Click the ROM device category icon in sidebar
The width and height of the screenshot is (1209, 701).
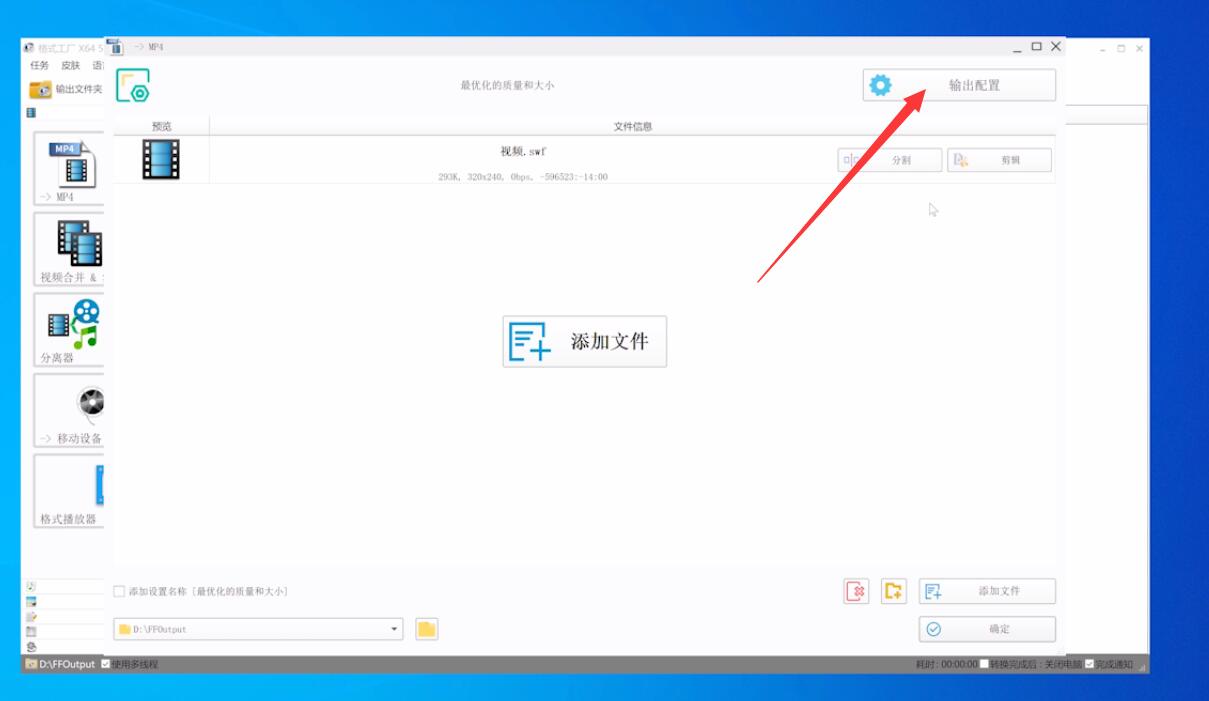click(31, 631)
